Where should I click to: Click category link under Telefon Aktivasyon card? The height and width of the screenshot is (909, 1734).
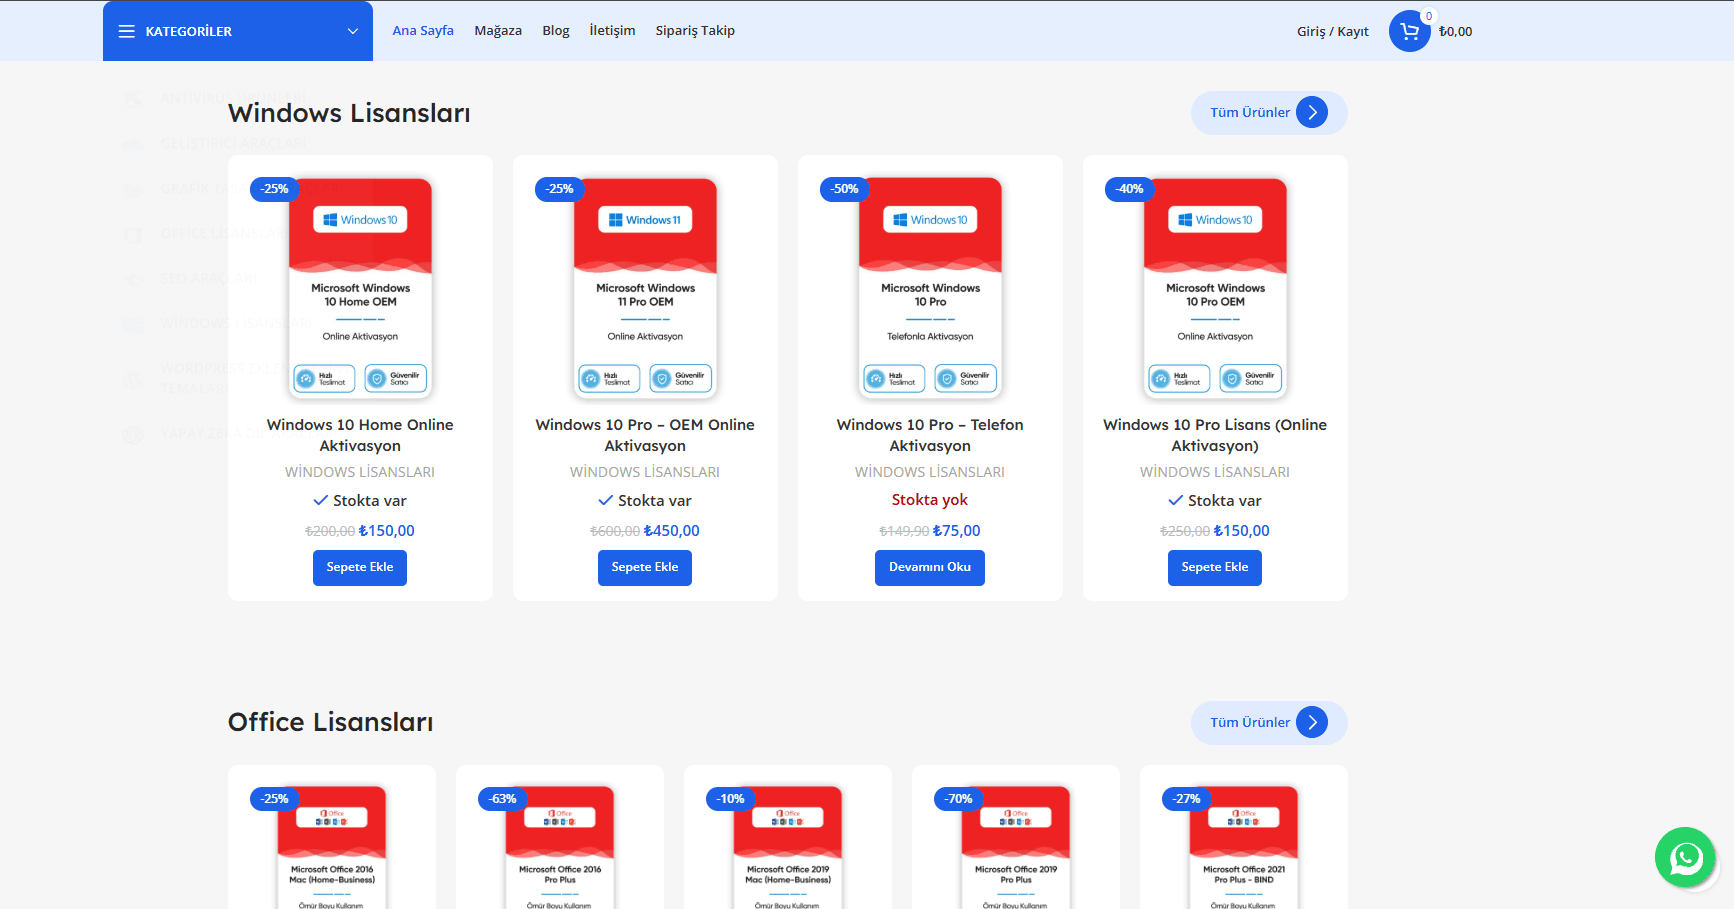pos(930,472)
